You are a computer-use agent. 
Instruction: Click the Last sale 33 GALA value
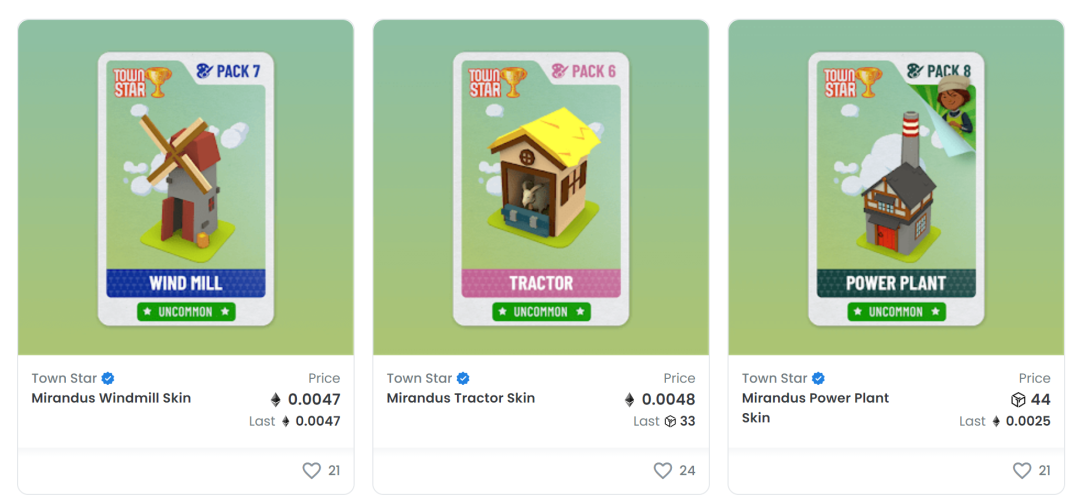tap(680, 421)
